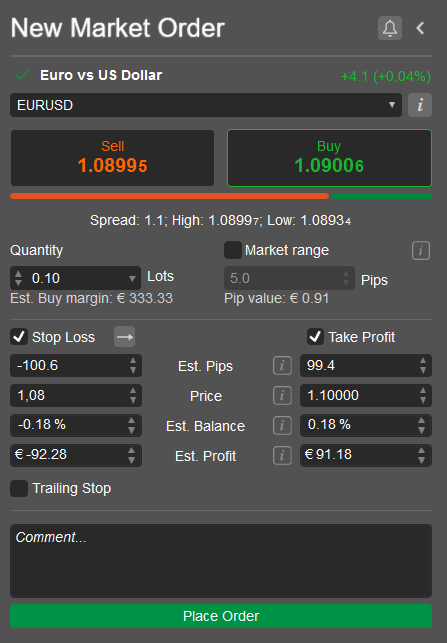
Task: Uncheck the Take Profit checkbox
Action: (315, 337)
